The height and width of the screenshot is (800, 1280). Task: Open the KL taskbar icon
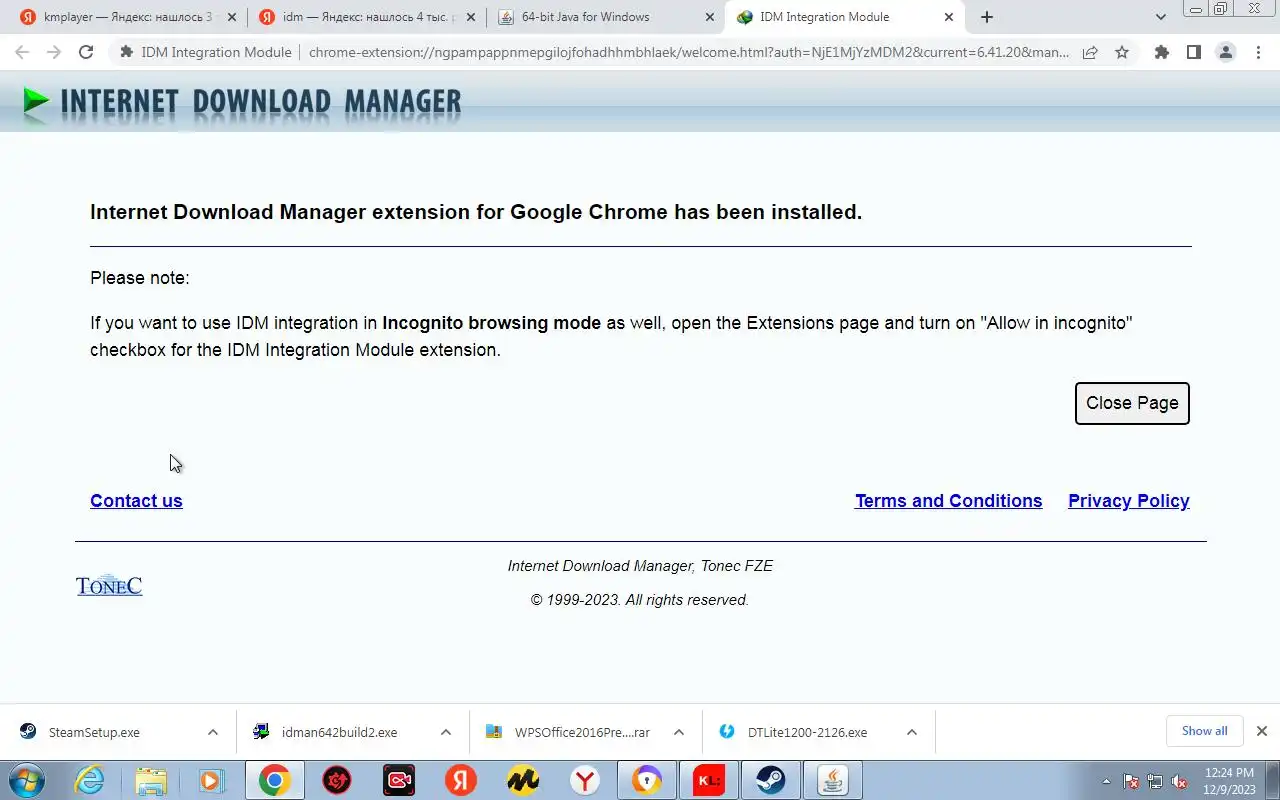[709, 780]
